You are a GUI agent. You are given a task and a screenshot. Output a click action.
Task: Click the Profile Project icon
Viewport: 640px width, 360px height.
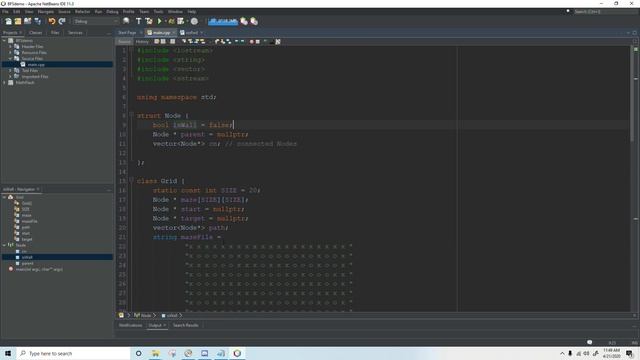181,21
